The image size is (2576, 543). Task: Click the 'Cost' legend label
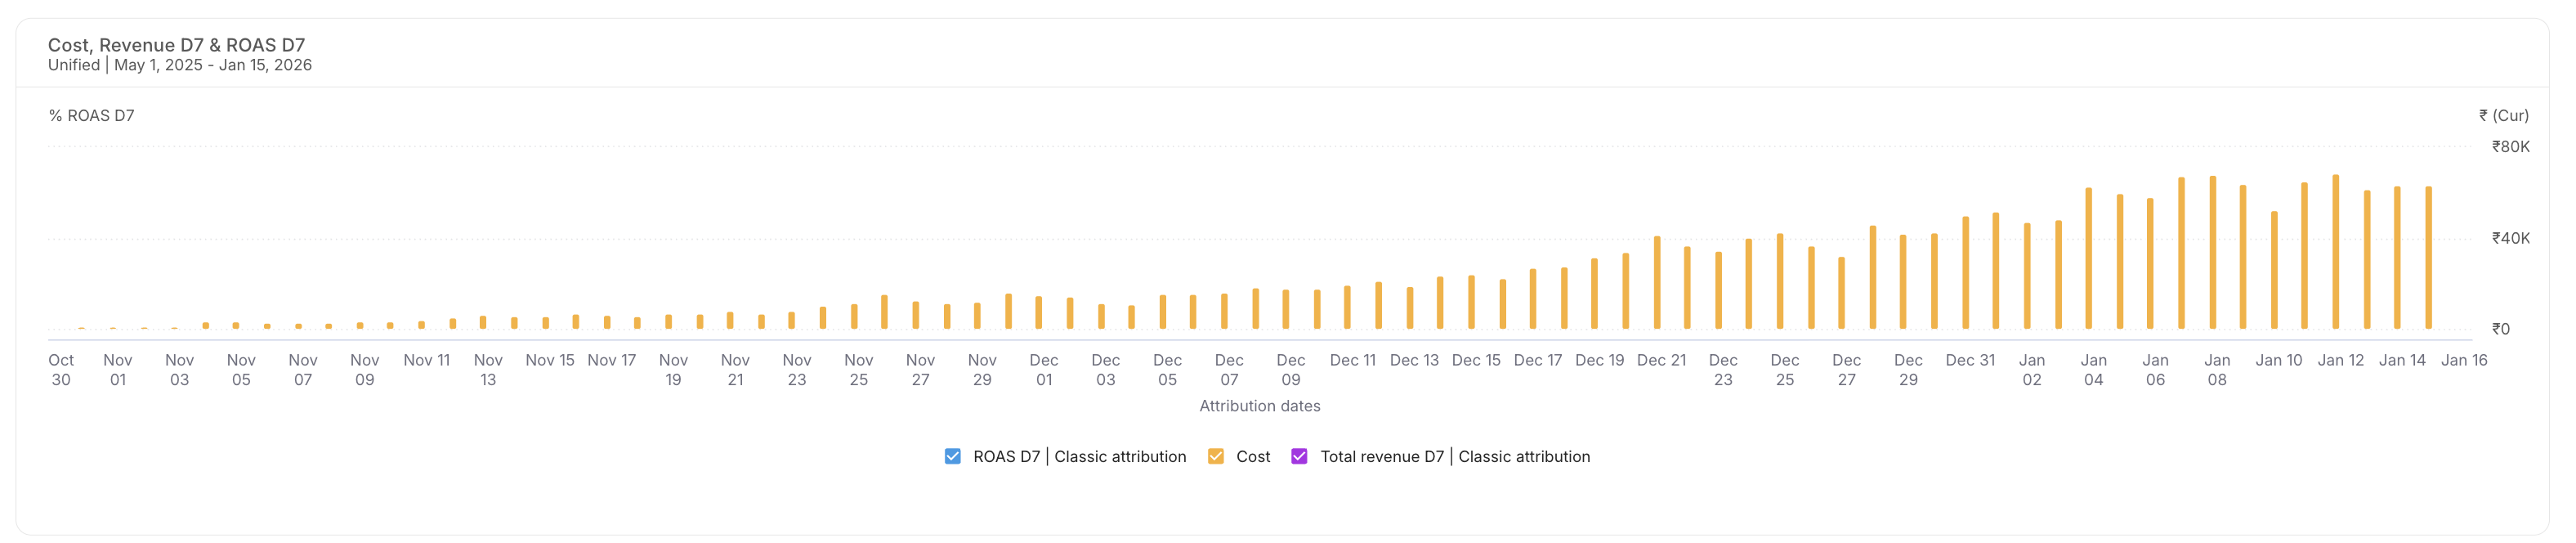(x=1253, y=456)
